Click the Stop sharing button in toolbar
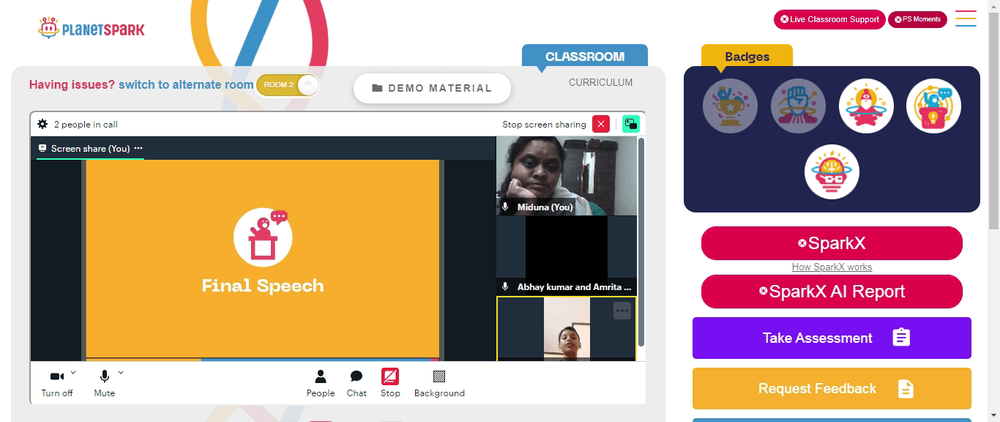1000x422 pixels. [390, 383]
